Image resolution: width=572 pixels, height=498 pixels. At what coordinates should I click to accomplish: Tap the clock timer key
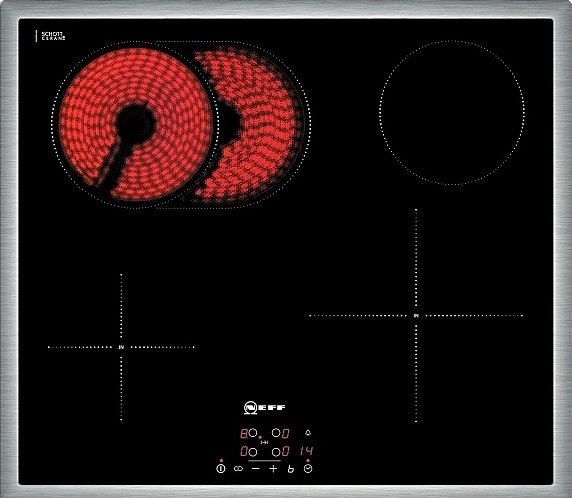point(308,468)
